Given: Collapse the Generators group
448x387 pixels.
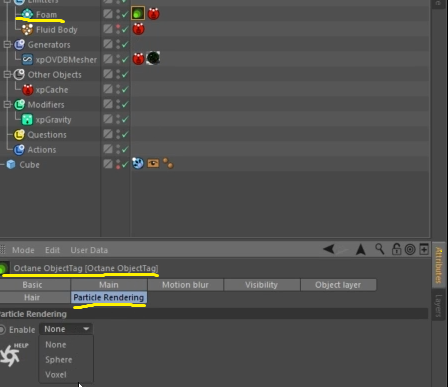Looking at the screenshot, I should [7, 45].
